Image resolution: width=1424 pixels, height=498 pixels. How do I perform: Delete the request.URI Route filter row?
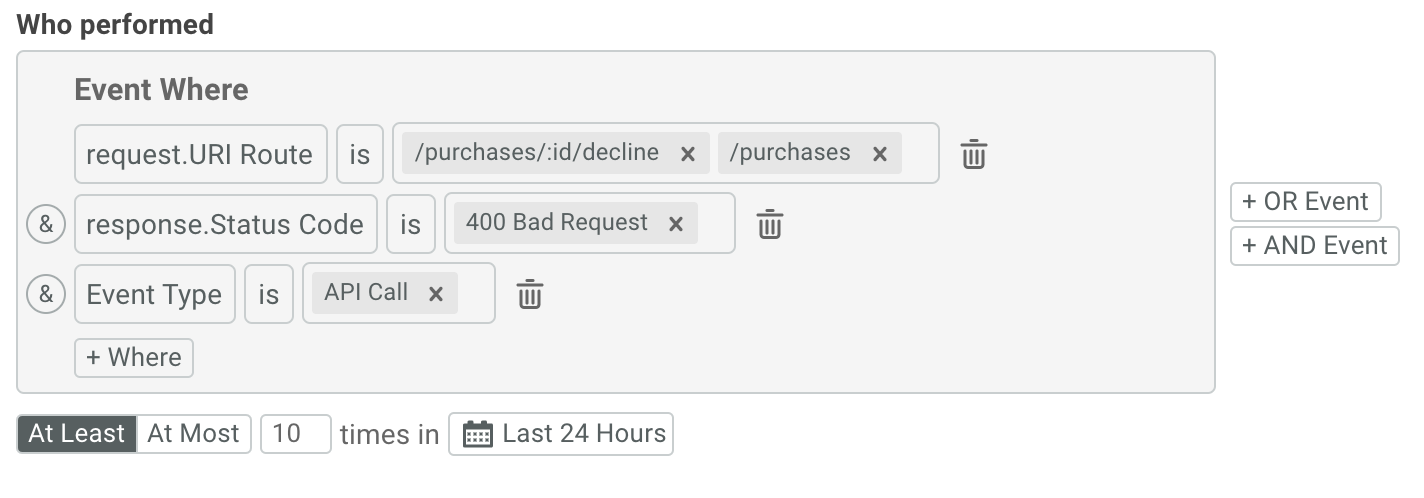click(973, 154)
